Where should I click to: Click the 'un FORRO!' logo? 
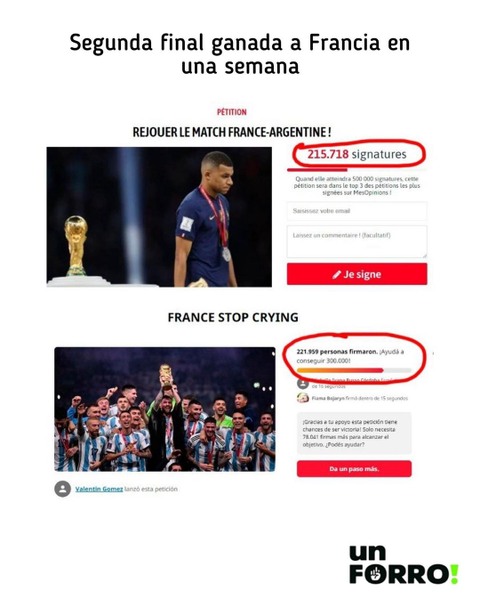pyautogui.click(x=403, y=565)
